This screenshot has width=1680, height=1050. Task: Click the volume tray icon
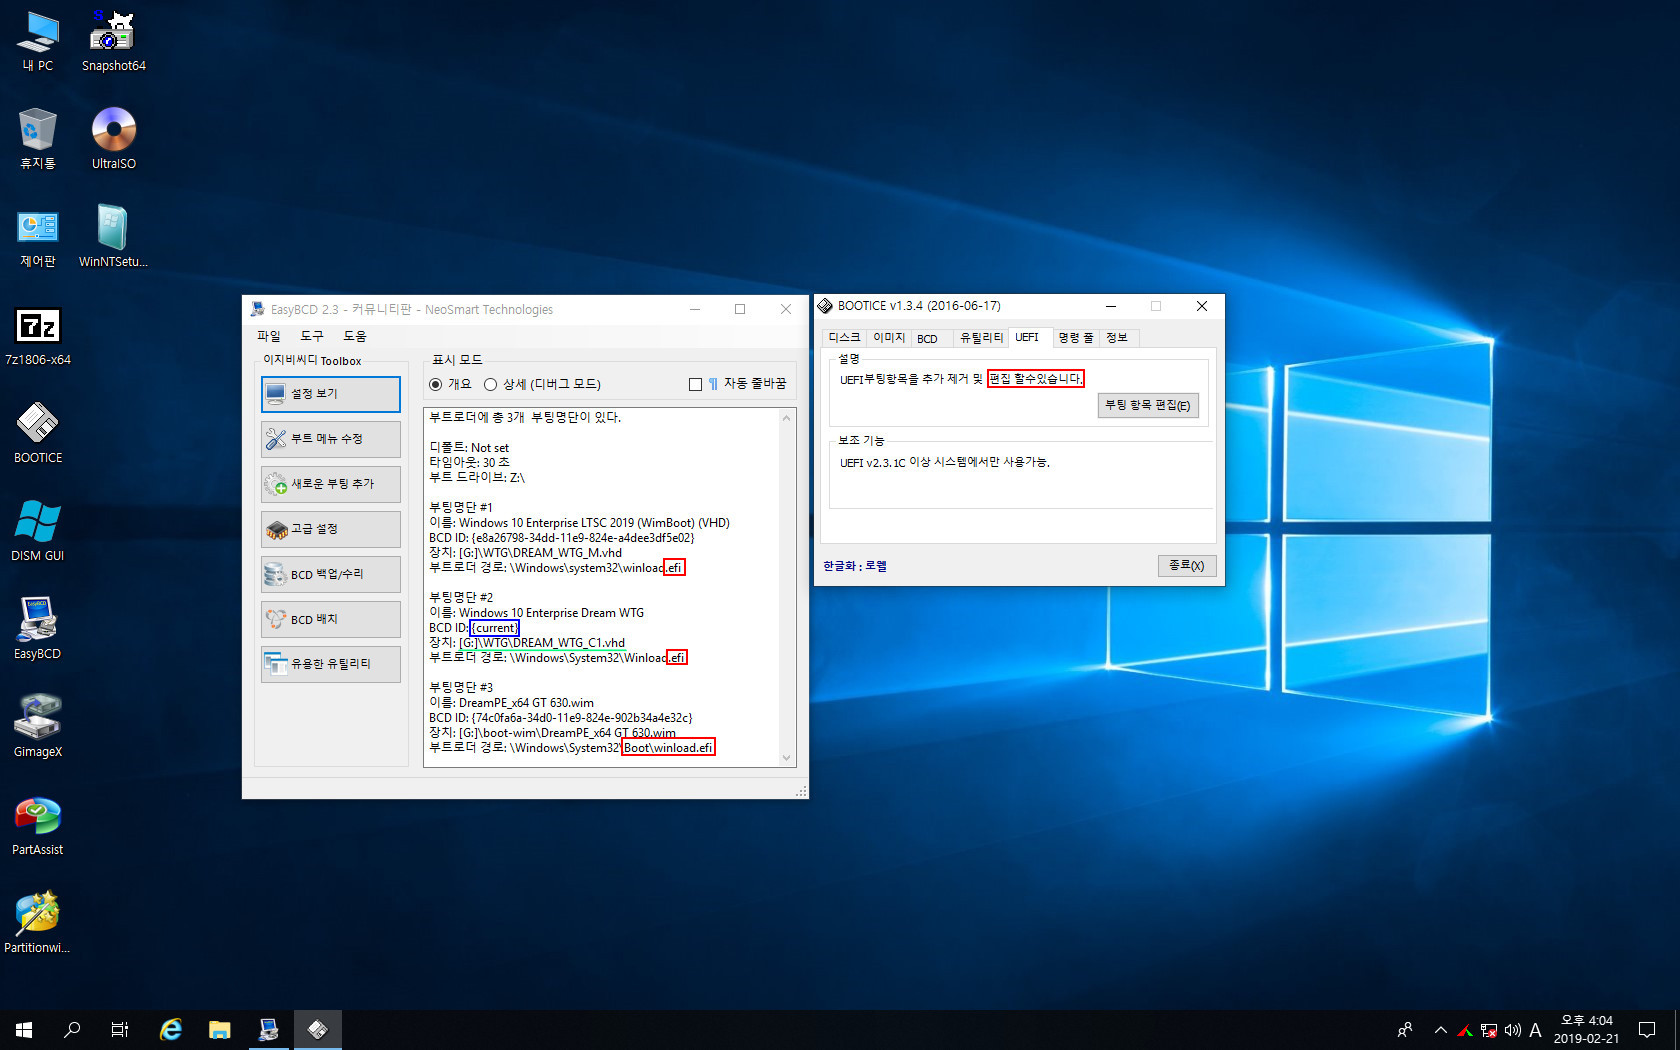1513,1029
